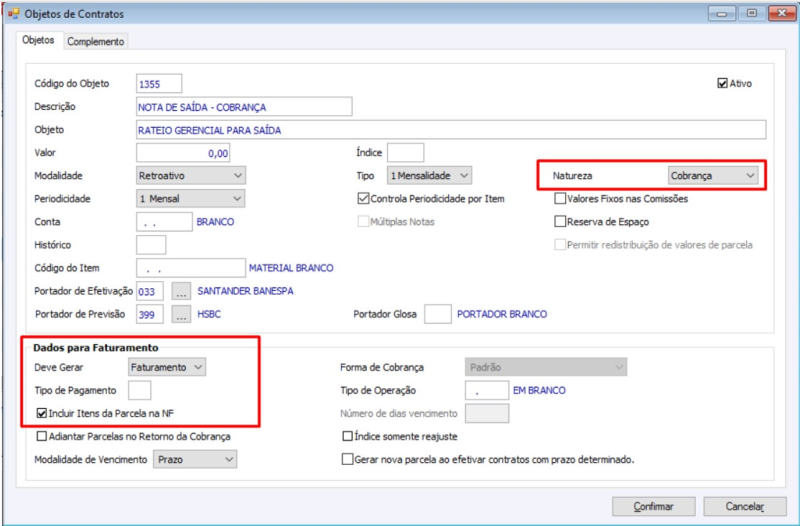Uncheck Controla Periodicidade por Item

pos(363,198)
